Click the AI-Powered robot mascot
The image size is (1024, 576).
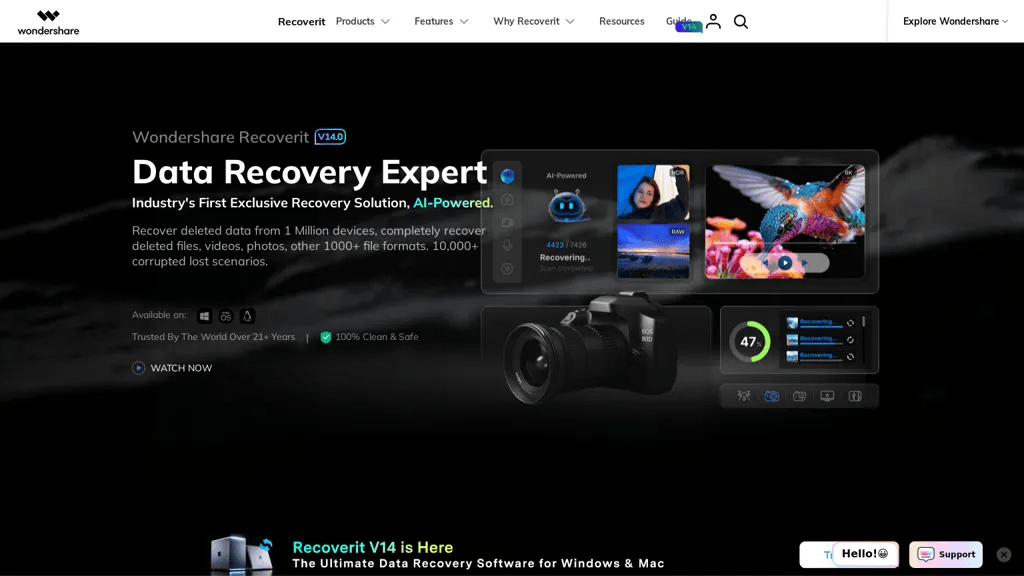[566, 206]
